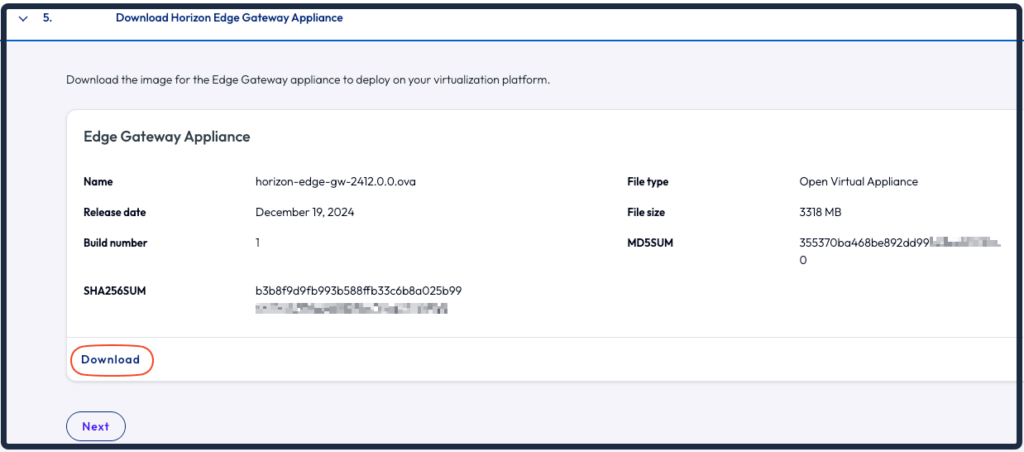Screen dimensions: 1024x452
Task: Click the Open Virtual Appliance value
Action: pos(859,182)
